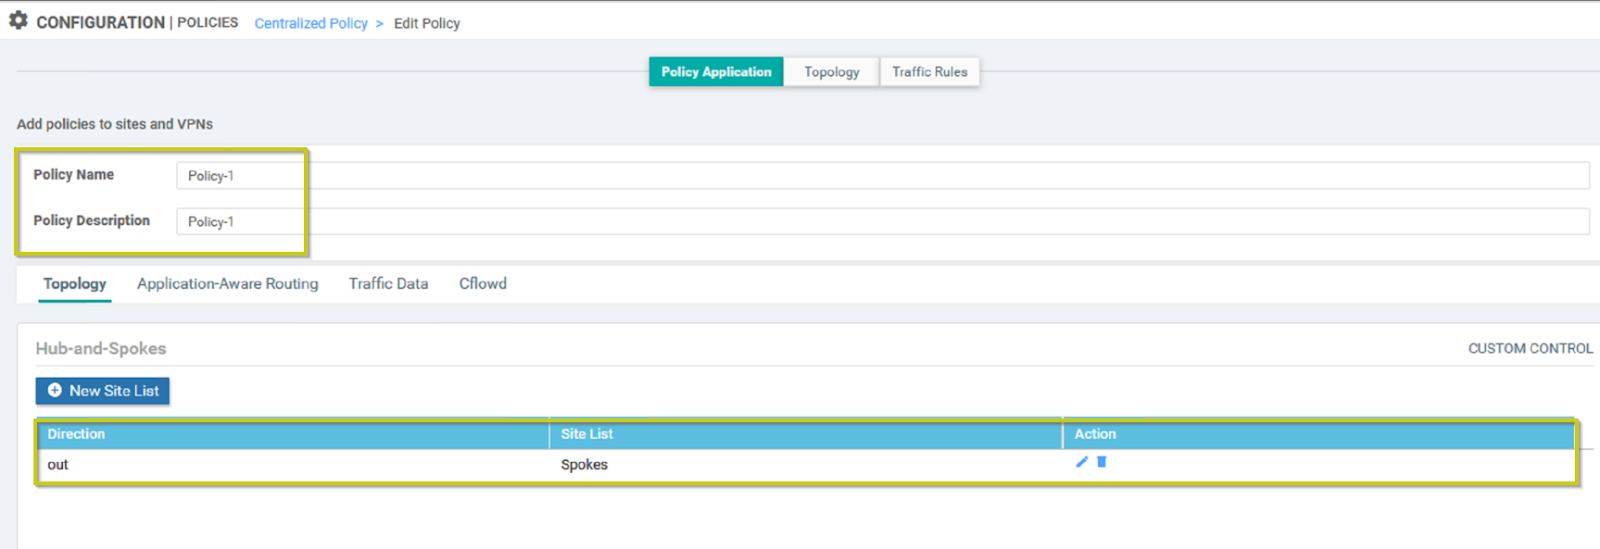Select the 'Spokes' site list cell

(x=584, y=465)
